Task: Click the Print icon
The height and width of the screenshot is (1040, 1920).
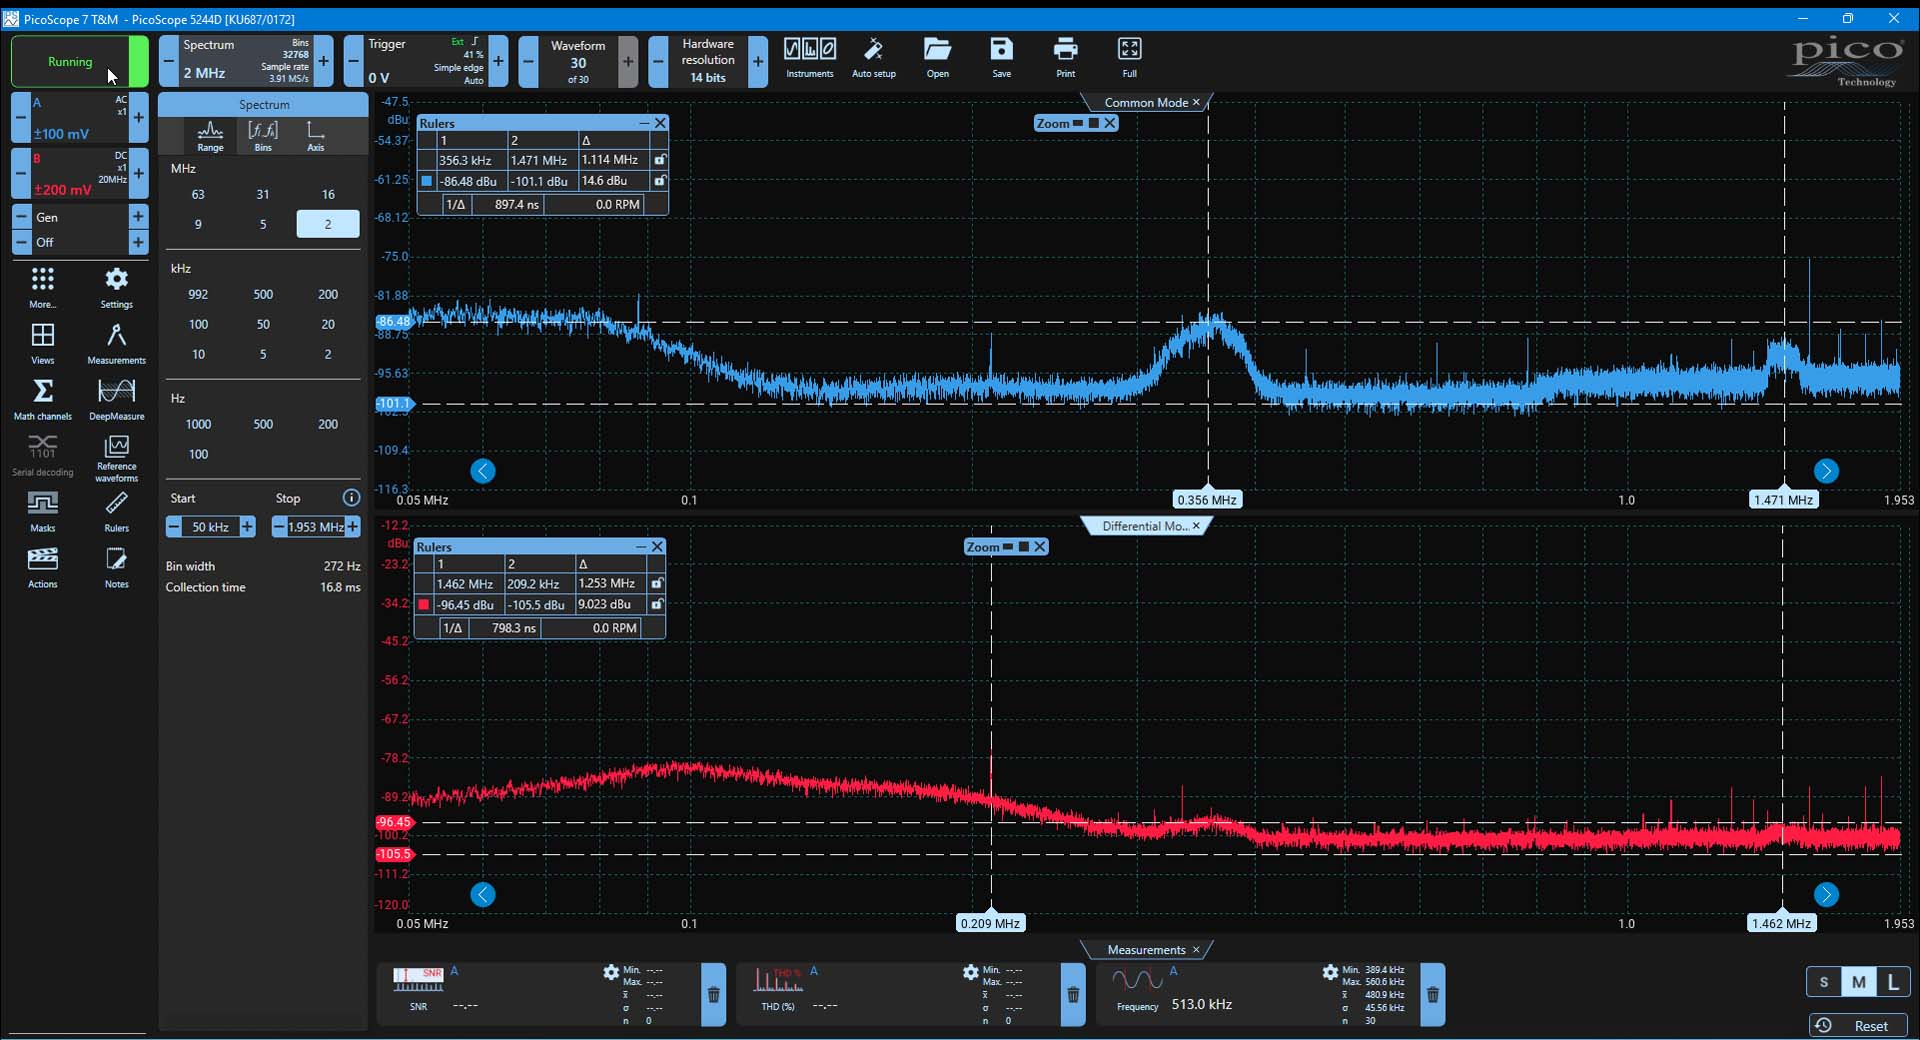Action: coord(1065,58)
